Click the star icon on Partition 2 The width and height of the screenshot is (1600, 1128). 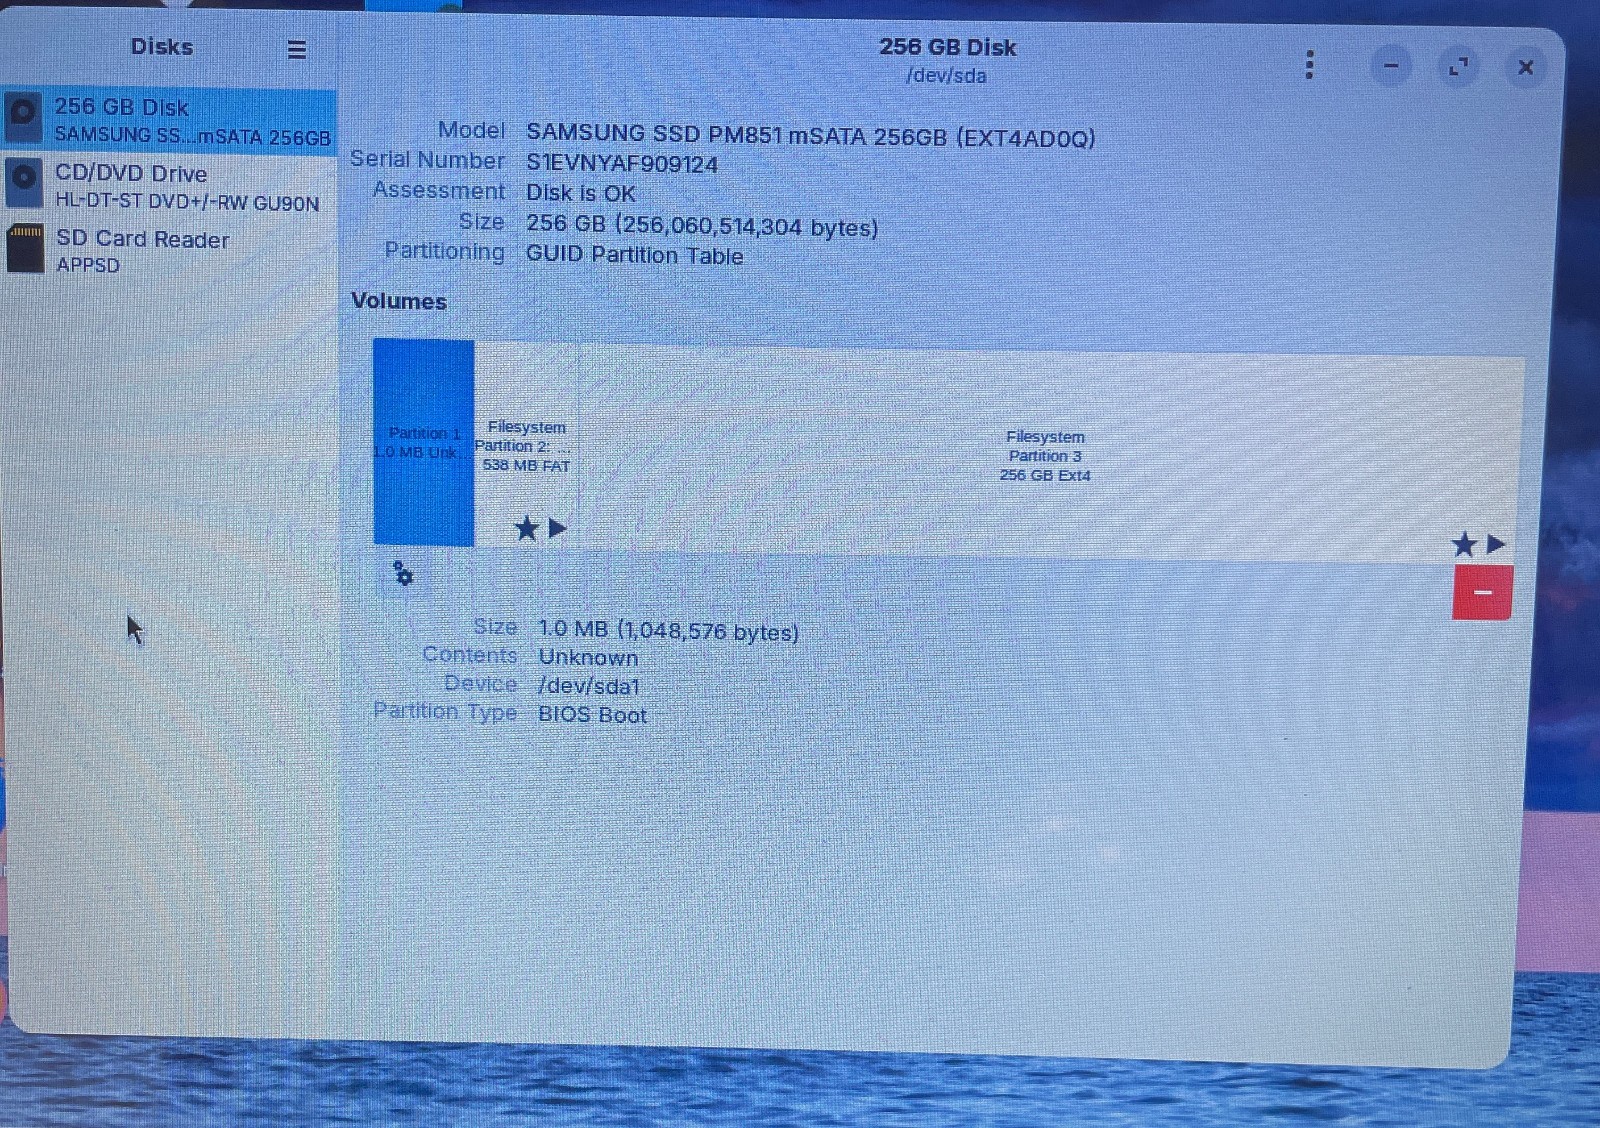[x=526, y=528]
